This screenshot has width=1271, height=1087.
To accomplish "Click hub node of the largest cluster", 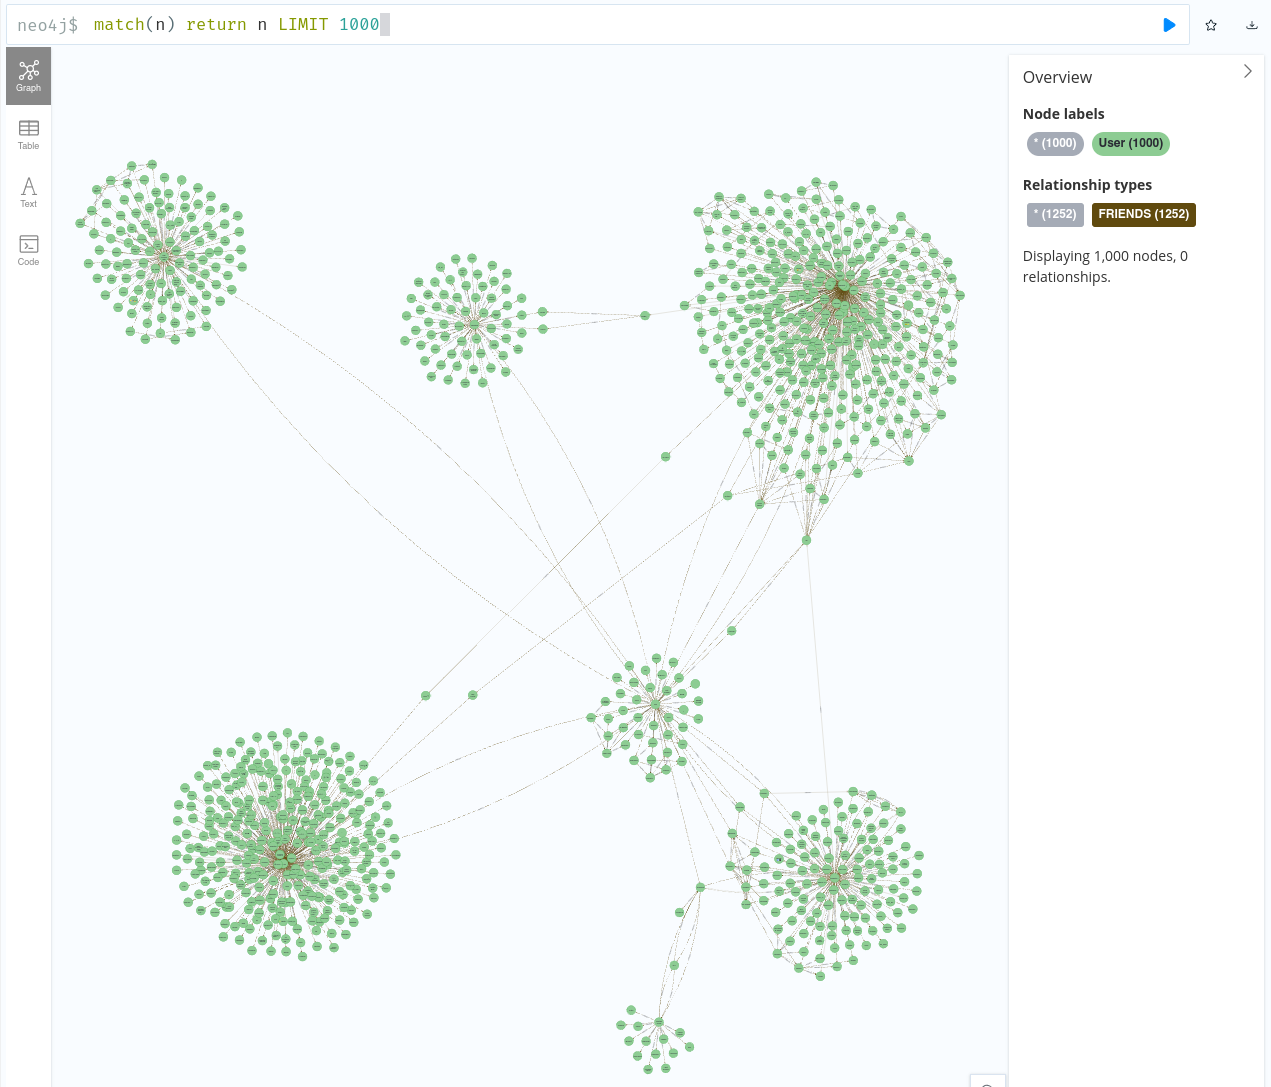I will tap(843, 288).
